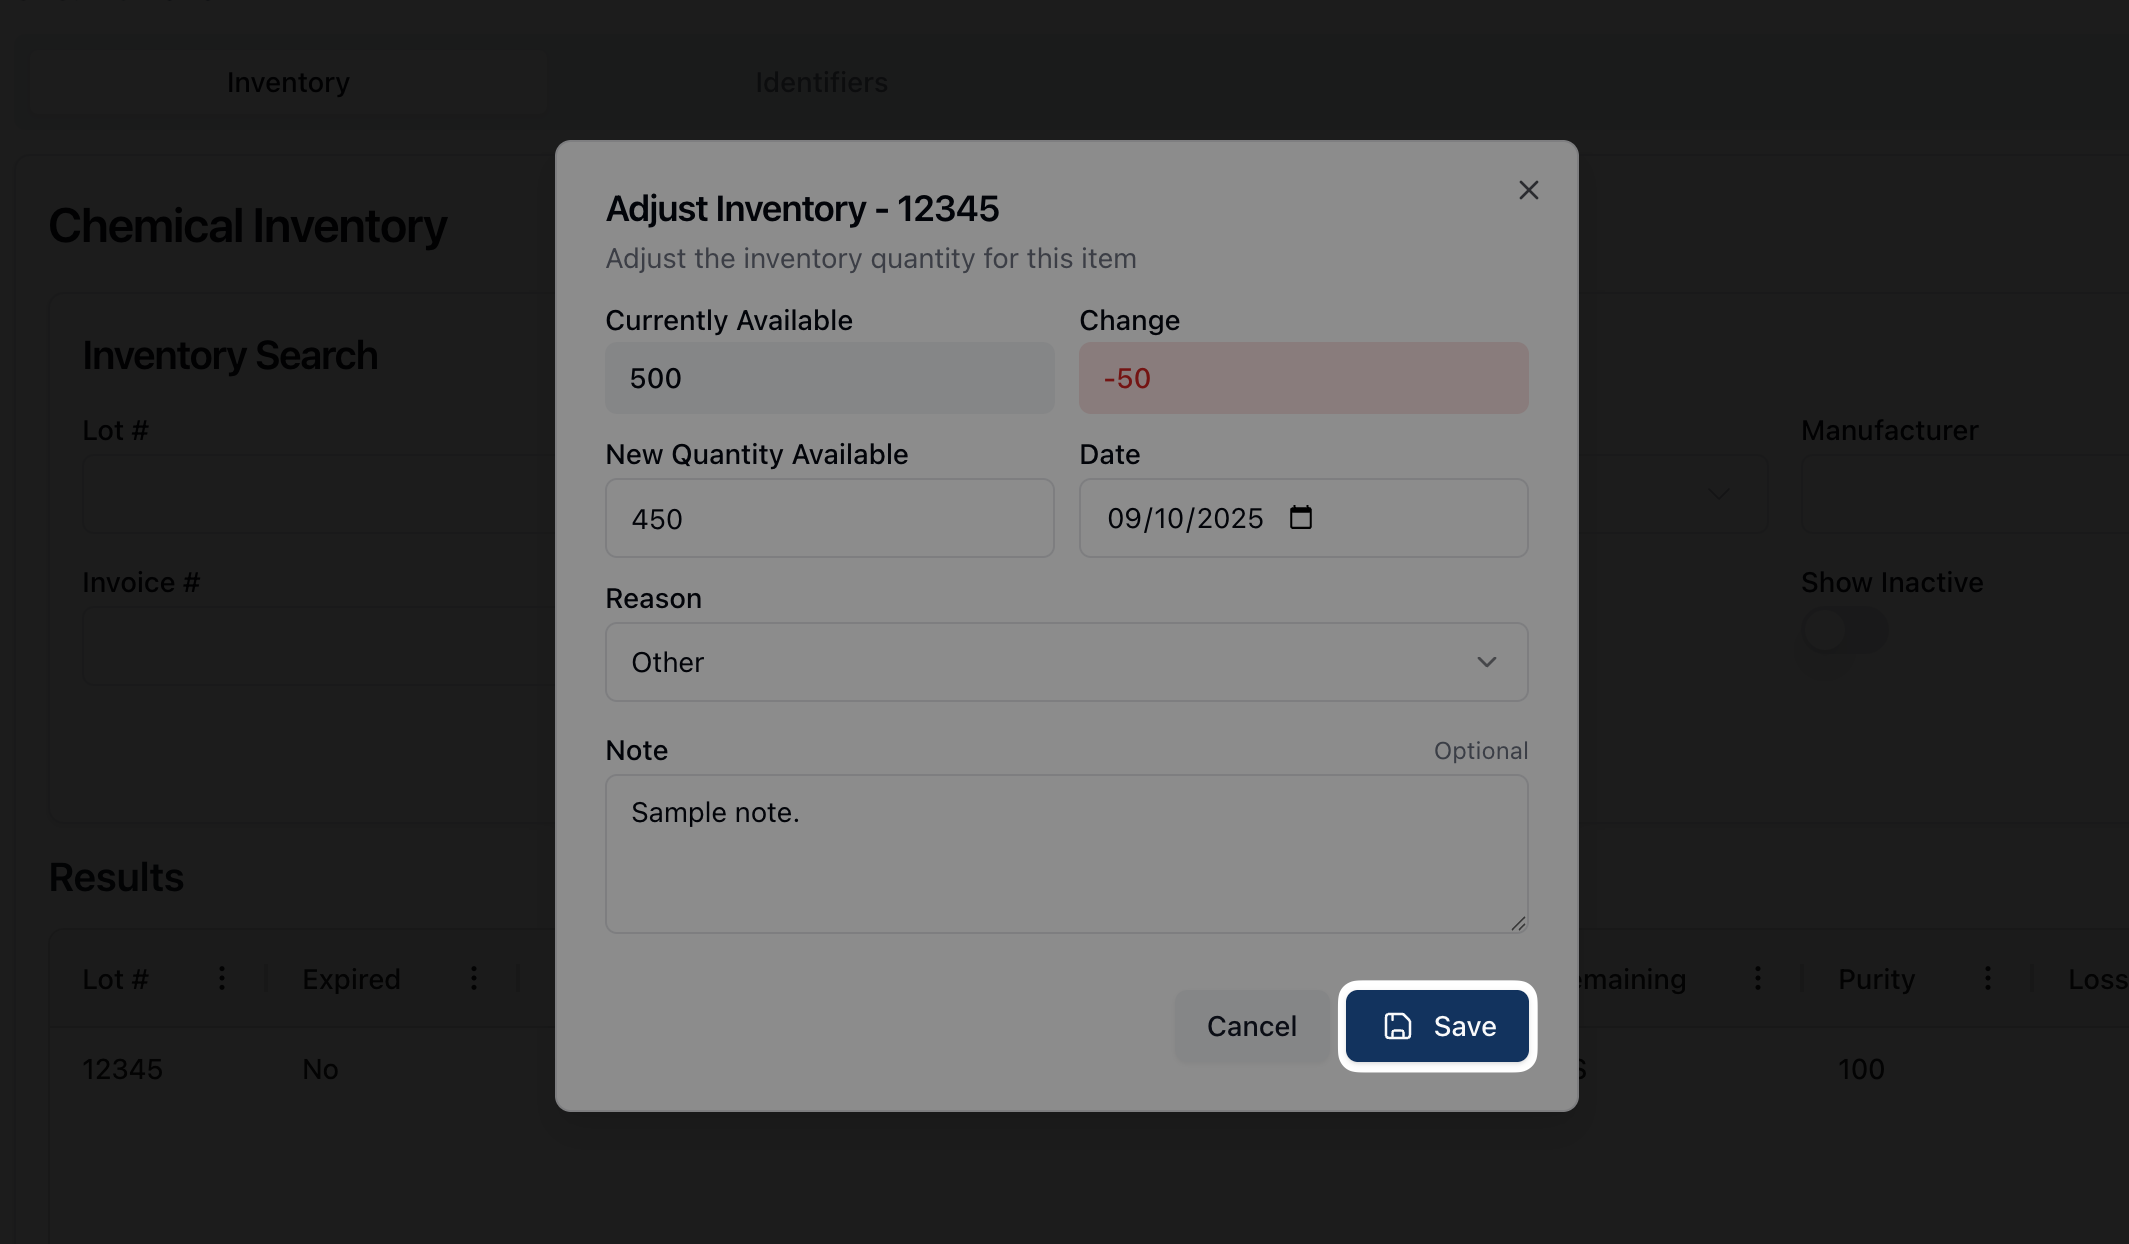
Task: Open the Remaining column options menu
Action: (1757, 978)
